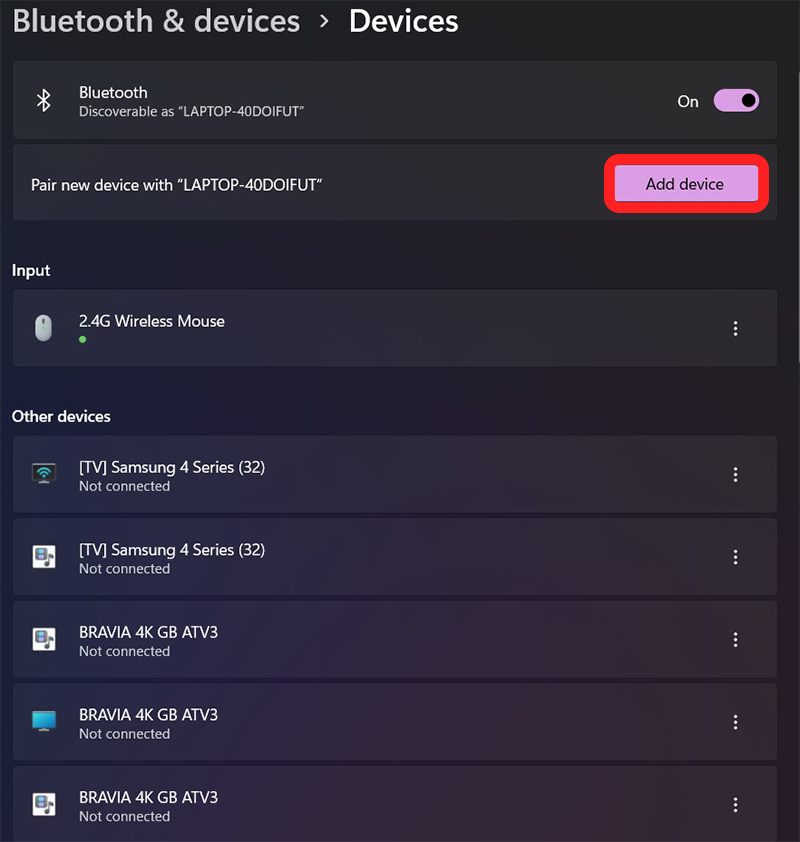Expand more options for the last BRAVIA entry
The image size is (800, 842).
tap(735, 805)
